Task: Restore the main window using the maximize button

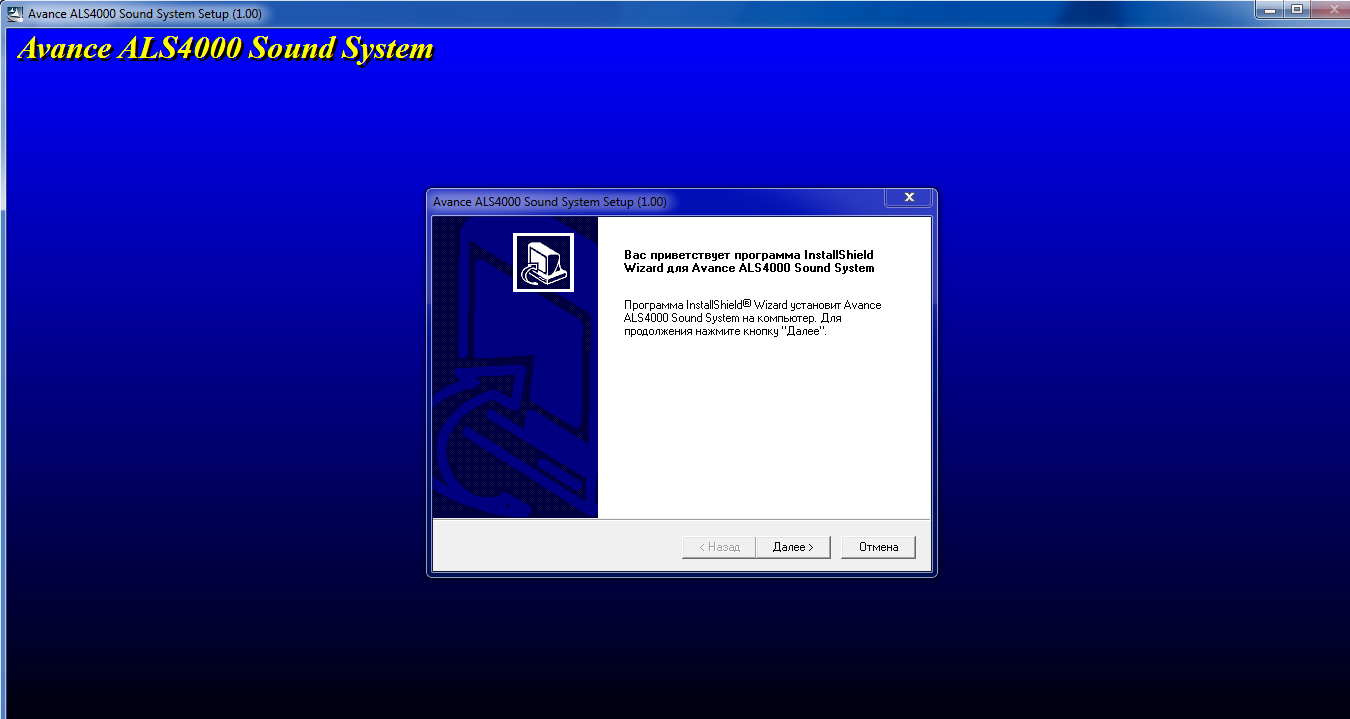Action: 1297,9
